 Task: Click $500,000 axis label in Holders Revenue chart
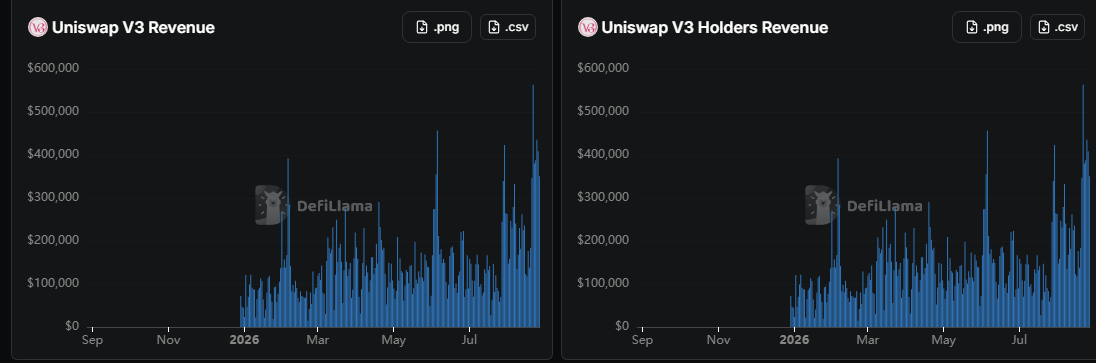[x=603, y=111]
